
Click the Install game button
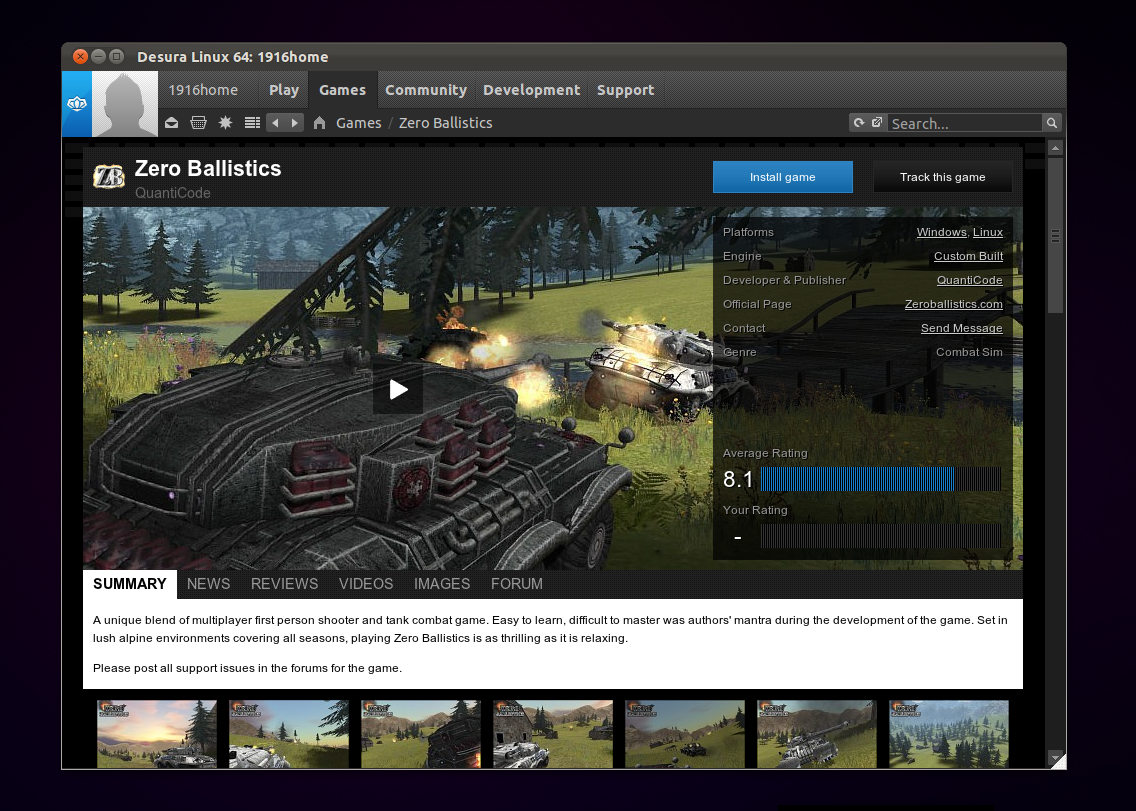pyautogui.click(x=782, y=177)
